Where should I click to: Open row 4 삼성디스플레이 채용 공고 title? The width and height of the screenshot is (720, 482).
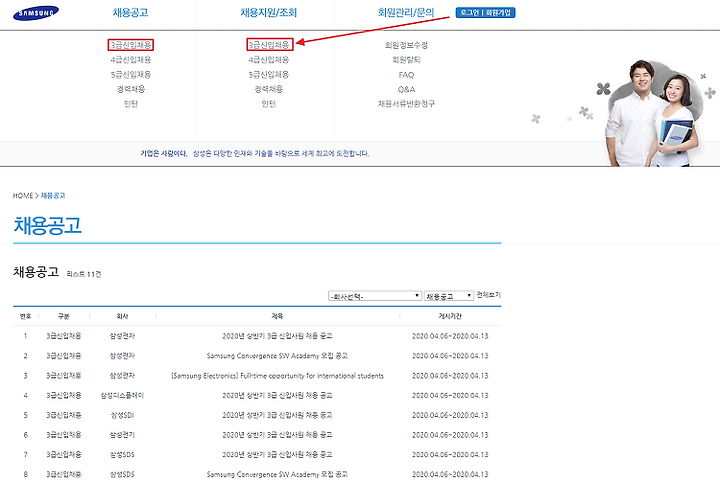pyautogui.click(x=277, y=395)
